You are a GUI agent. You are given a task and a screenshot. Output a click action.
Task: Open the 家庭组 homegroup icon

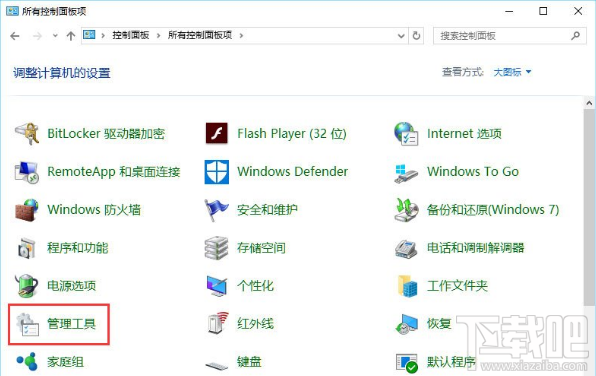27,361
